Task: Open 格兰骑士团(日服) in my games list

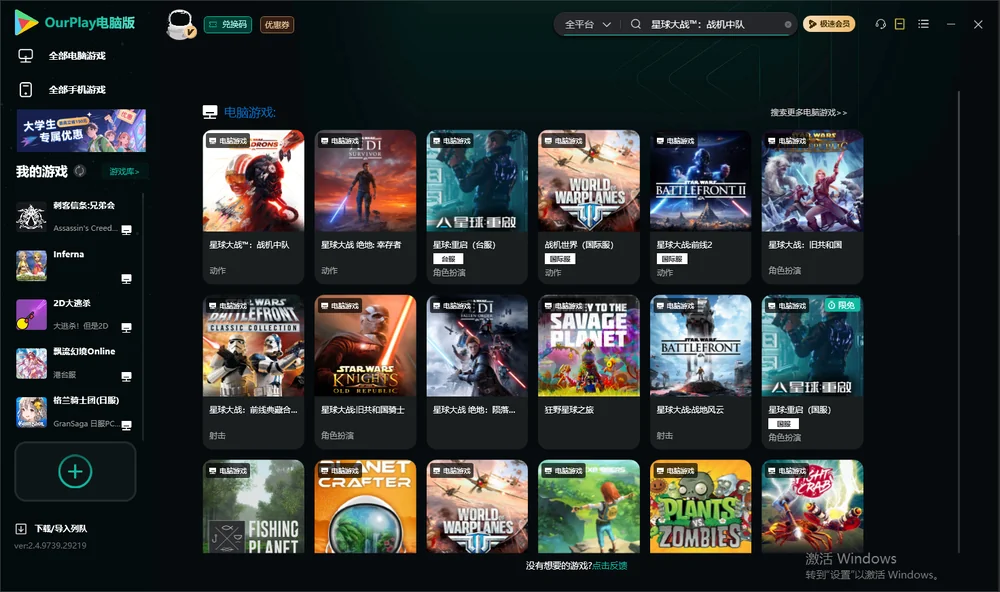Action: [74, 412]
